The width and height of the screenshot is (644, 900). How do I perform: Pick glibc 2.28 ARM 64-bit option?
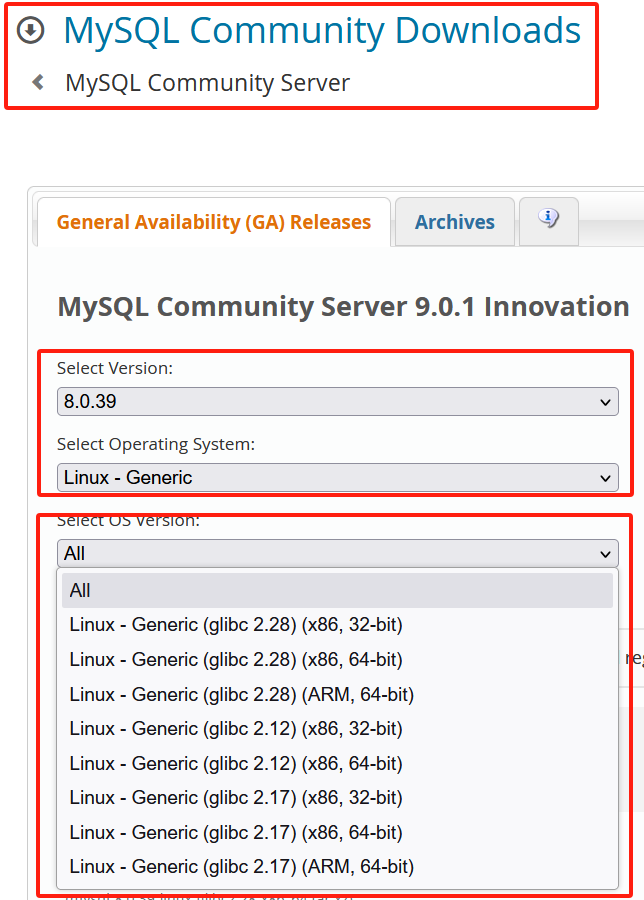(241, 694)
